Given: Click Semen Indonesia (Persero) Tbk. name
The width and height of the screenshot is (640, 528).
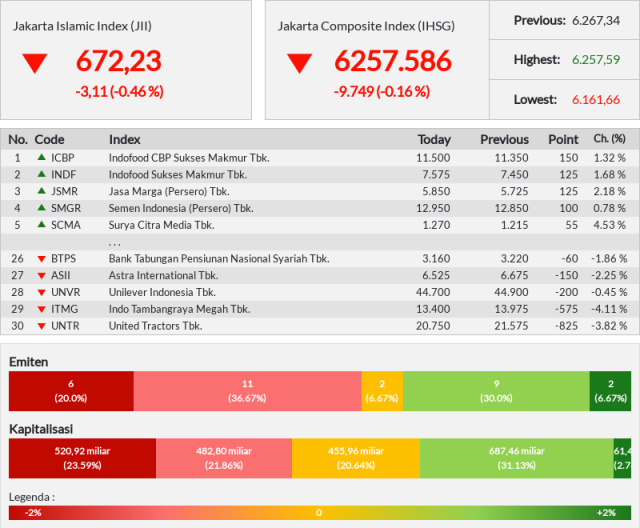Looking at the screenshot, I should tap(181, 208).
